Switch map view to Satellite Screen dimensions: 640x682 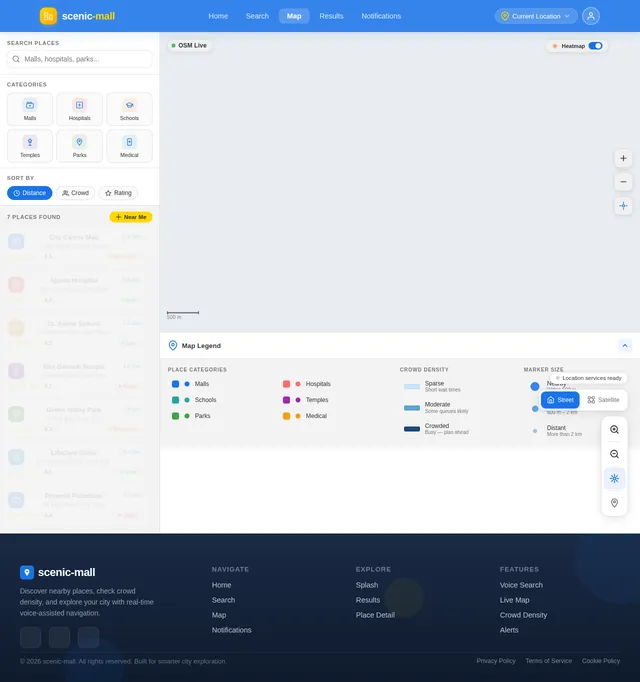point(603,400)
